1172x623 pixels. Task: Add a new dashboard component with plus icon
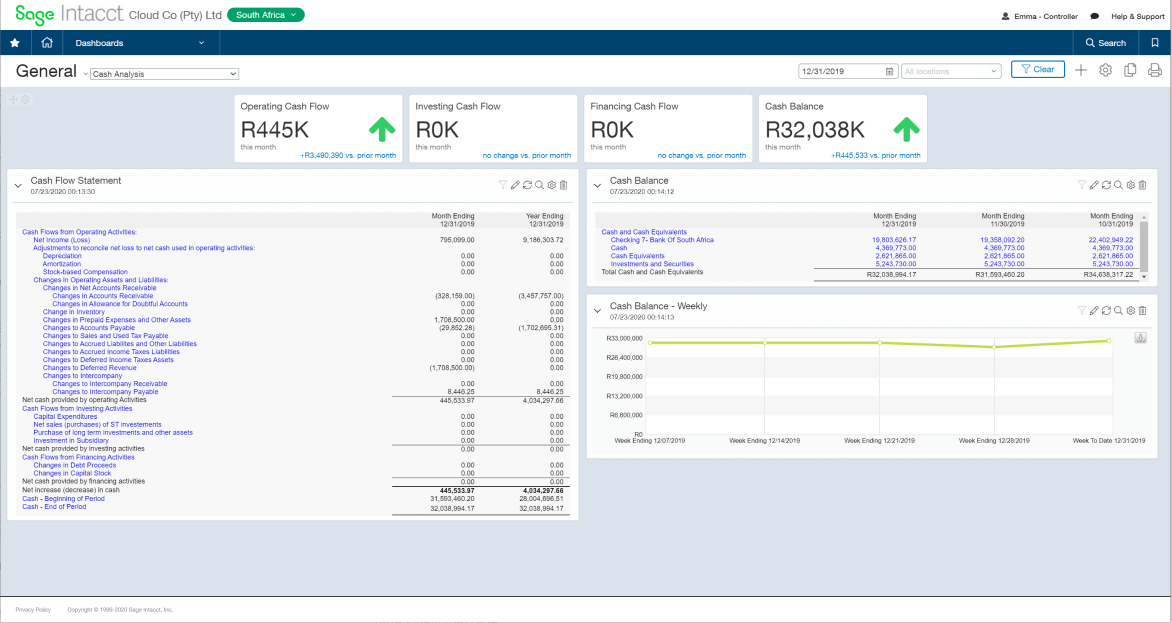tap(1081, 70)
